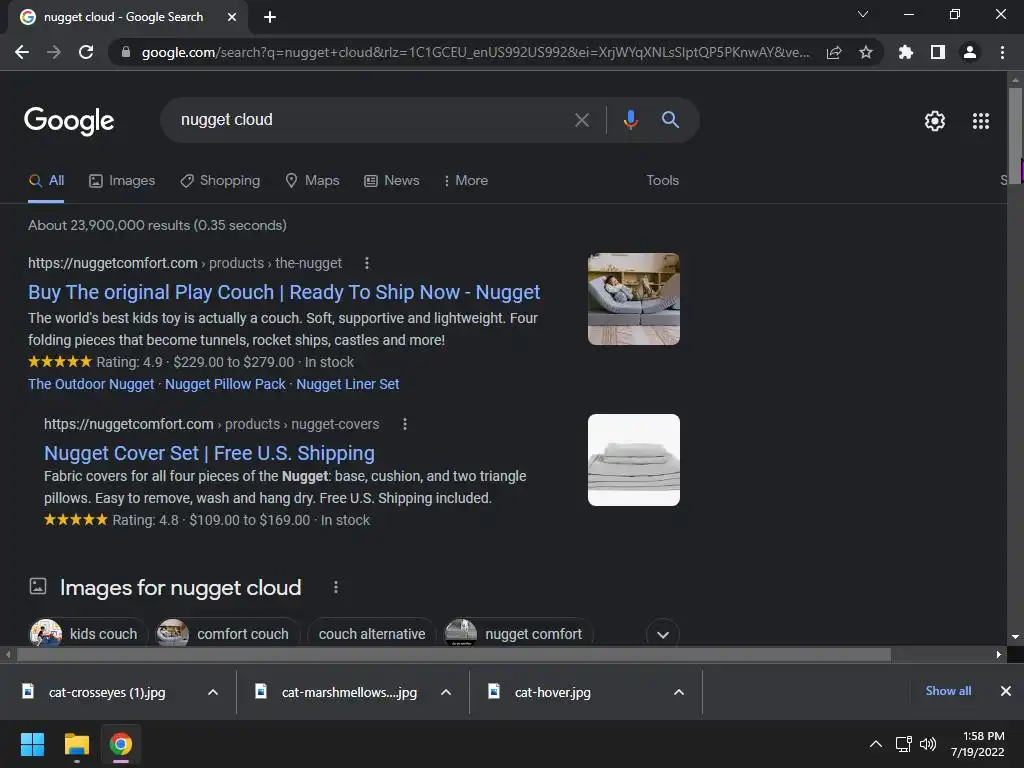The image size is (1024, 768).
Task: Switch to the News tab
Action: pyautogui.click(x=391, y=180)
